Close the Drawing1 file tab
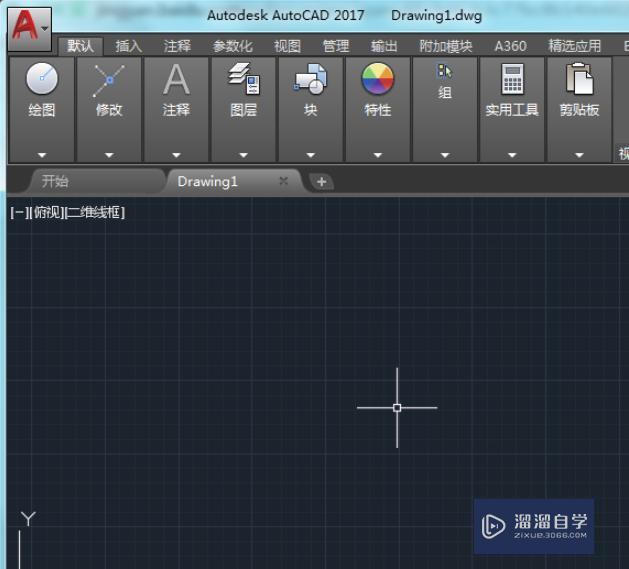Image resolution: width=629 pixels, height=569 pixels. pos(284,181)
